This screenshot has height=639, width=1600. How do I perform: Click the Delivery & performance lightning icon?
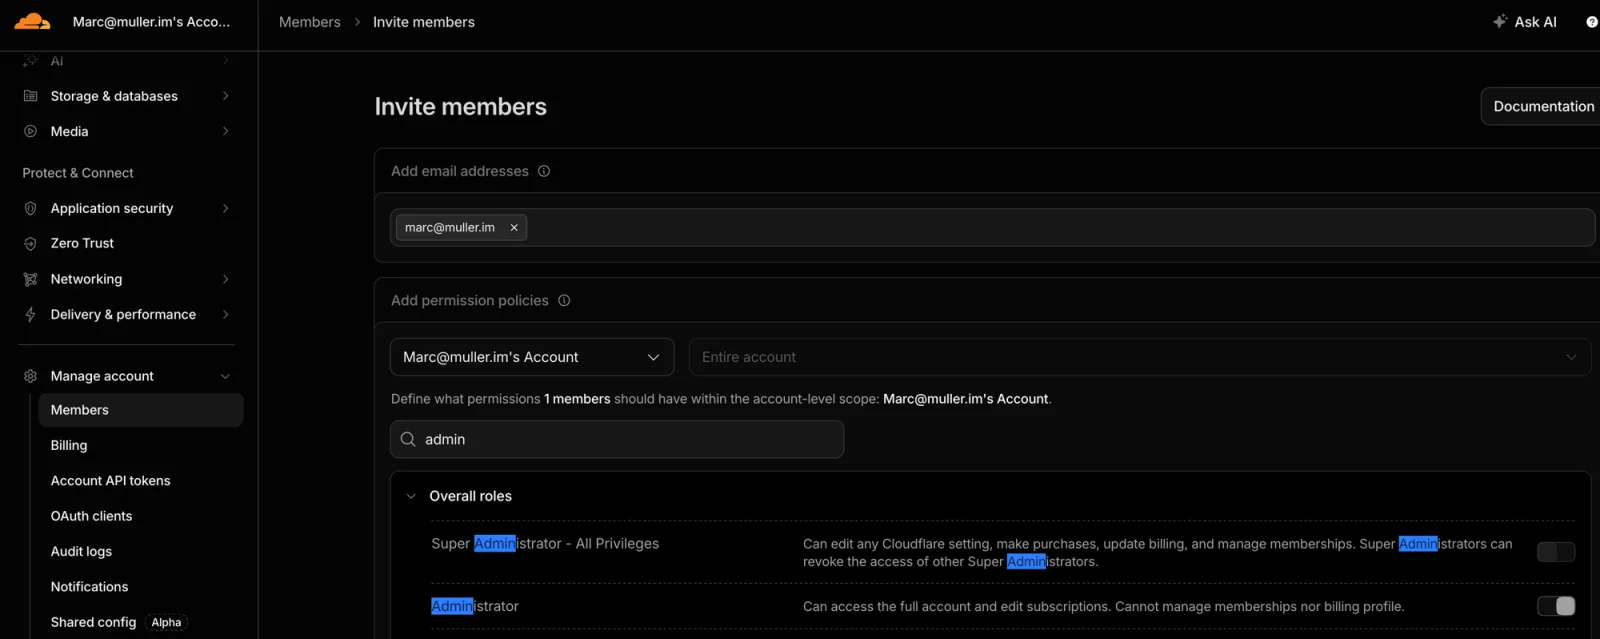[x=30, y=314]
